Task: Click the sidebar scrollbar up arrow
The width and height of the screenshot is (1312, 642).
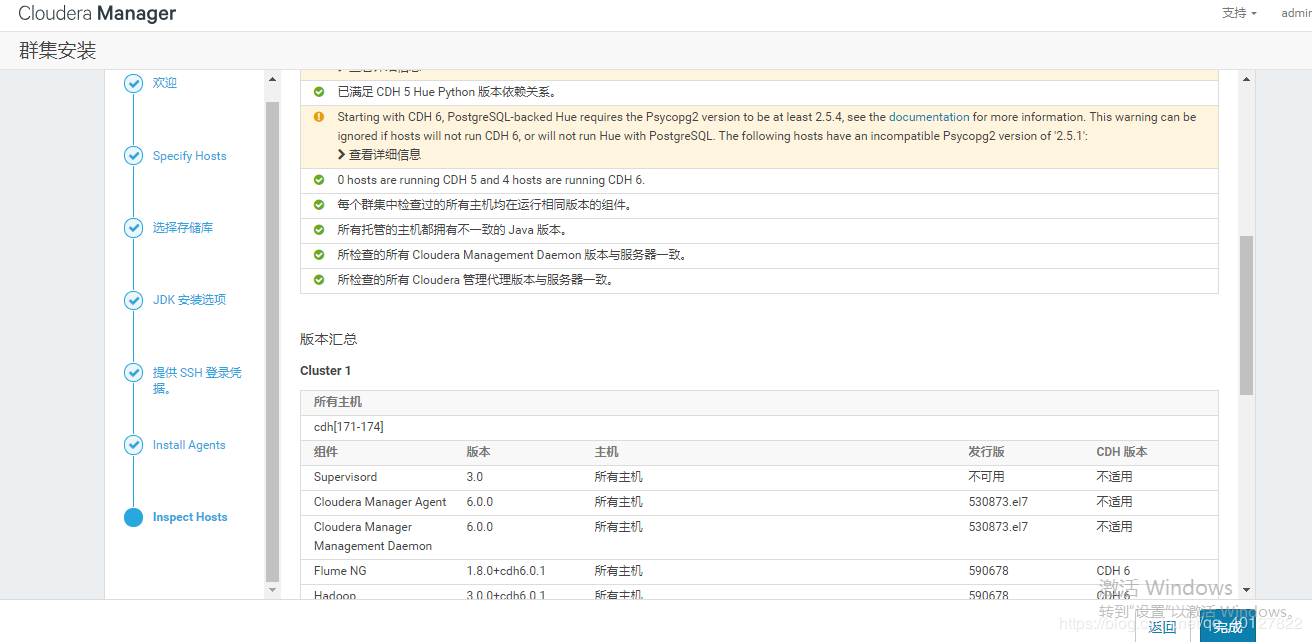Action: click(x=272, y=78)
